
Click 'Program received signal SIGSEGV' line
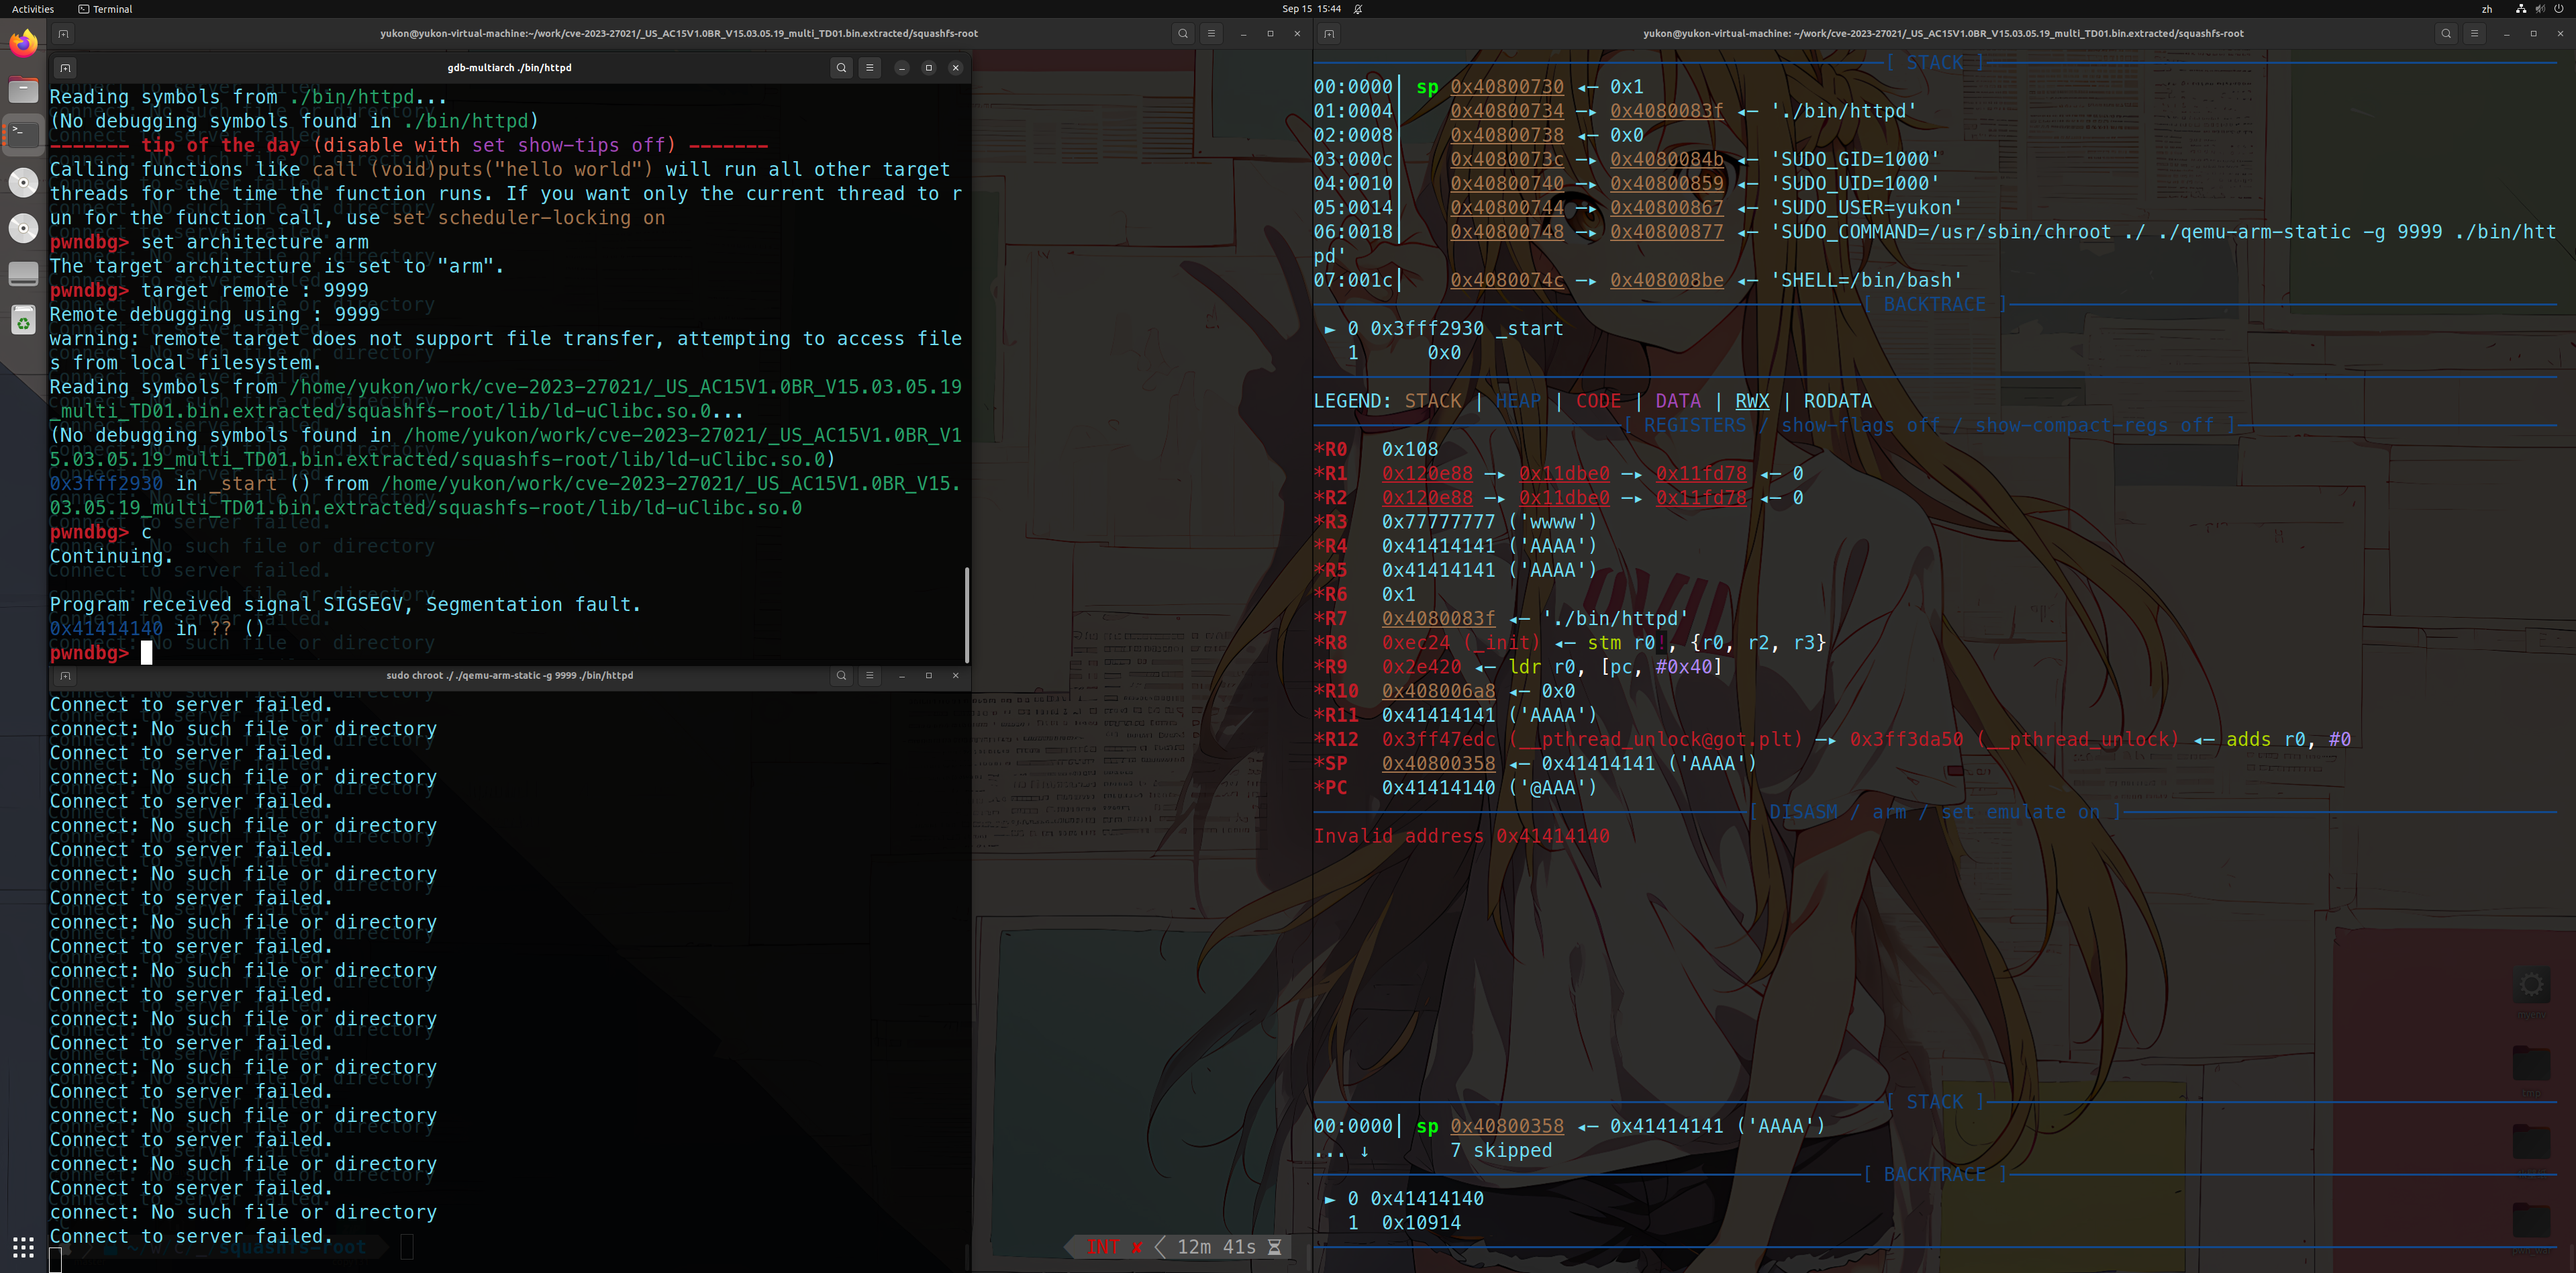345,604
